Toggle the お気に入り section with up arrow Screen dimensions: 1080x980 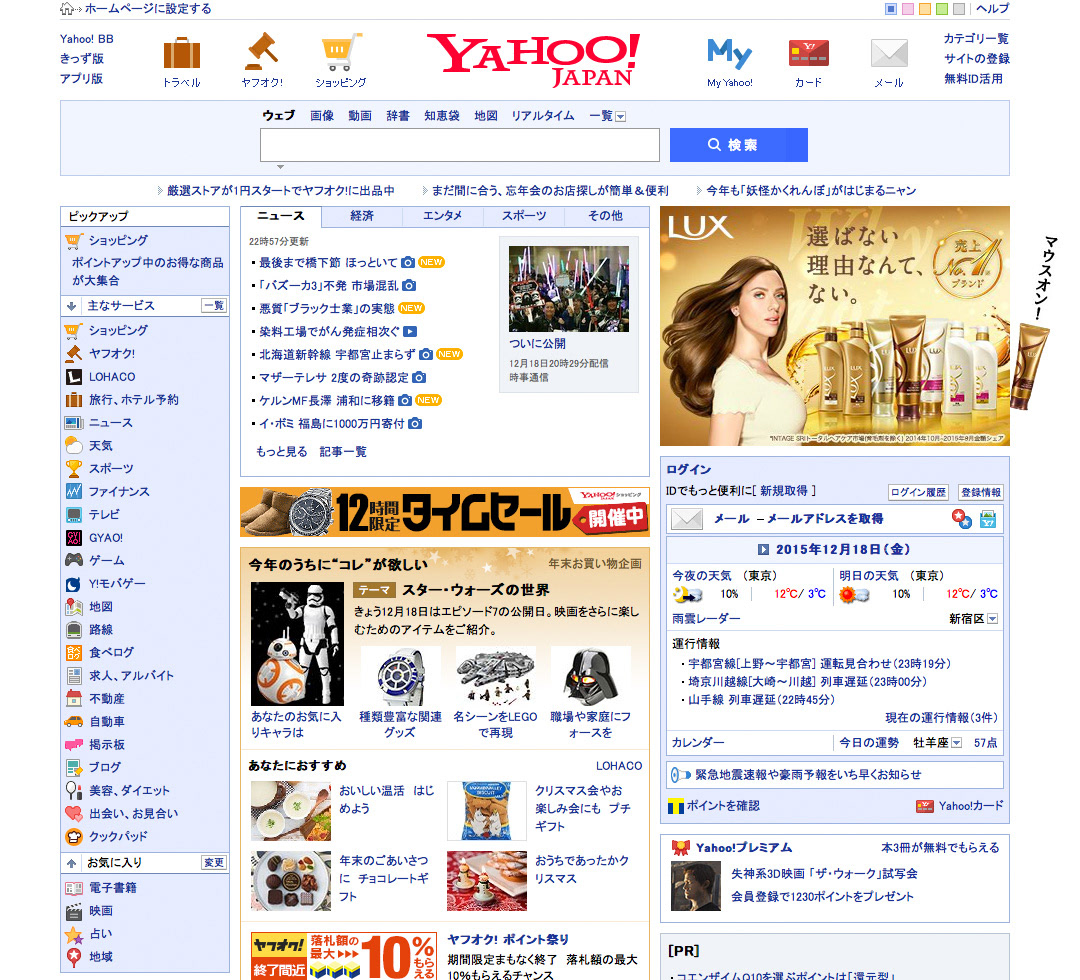click(72, 863)
